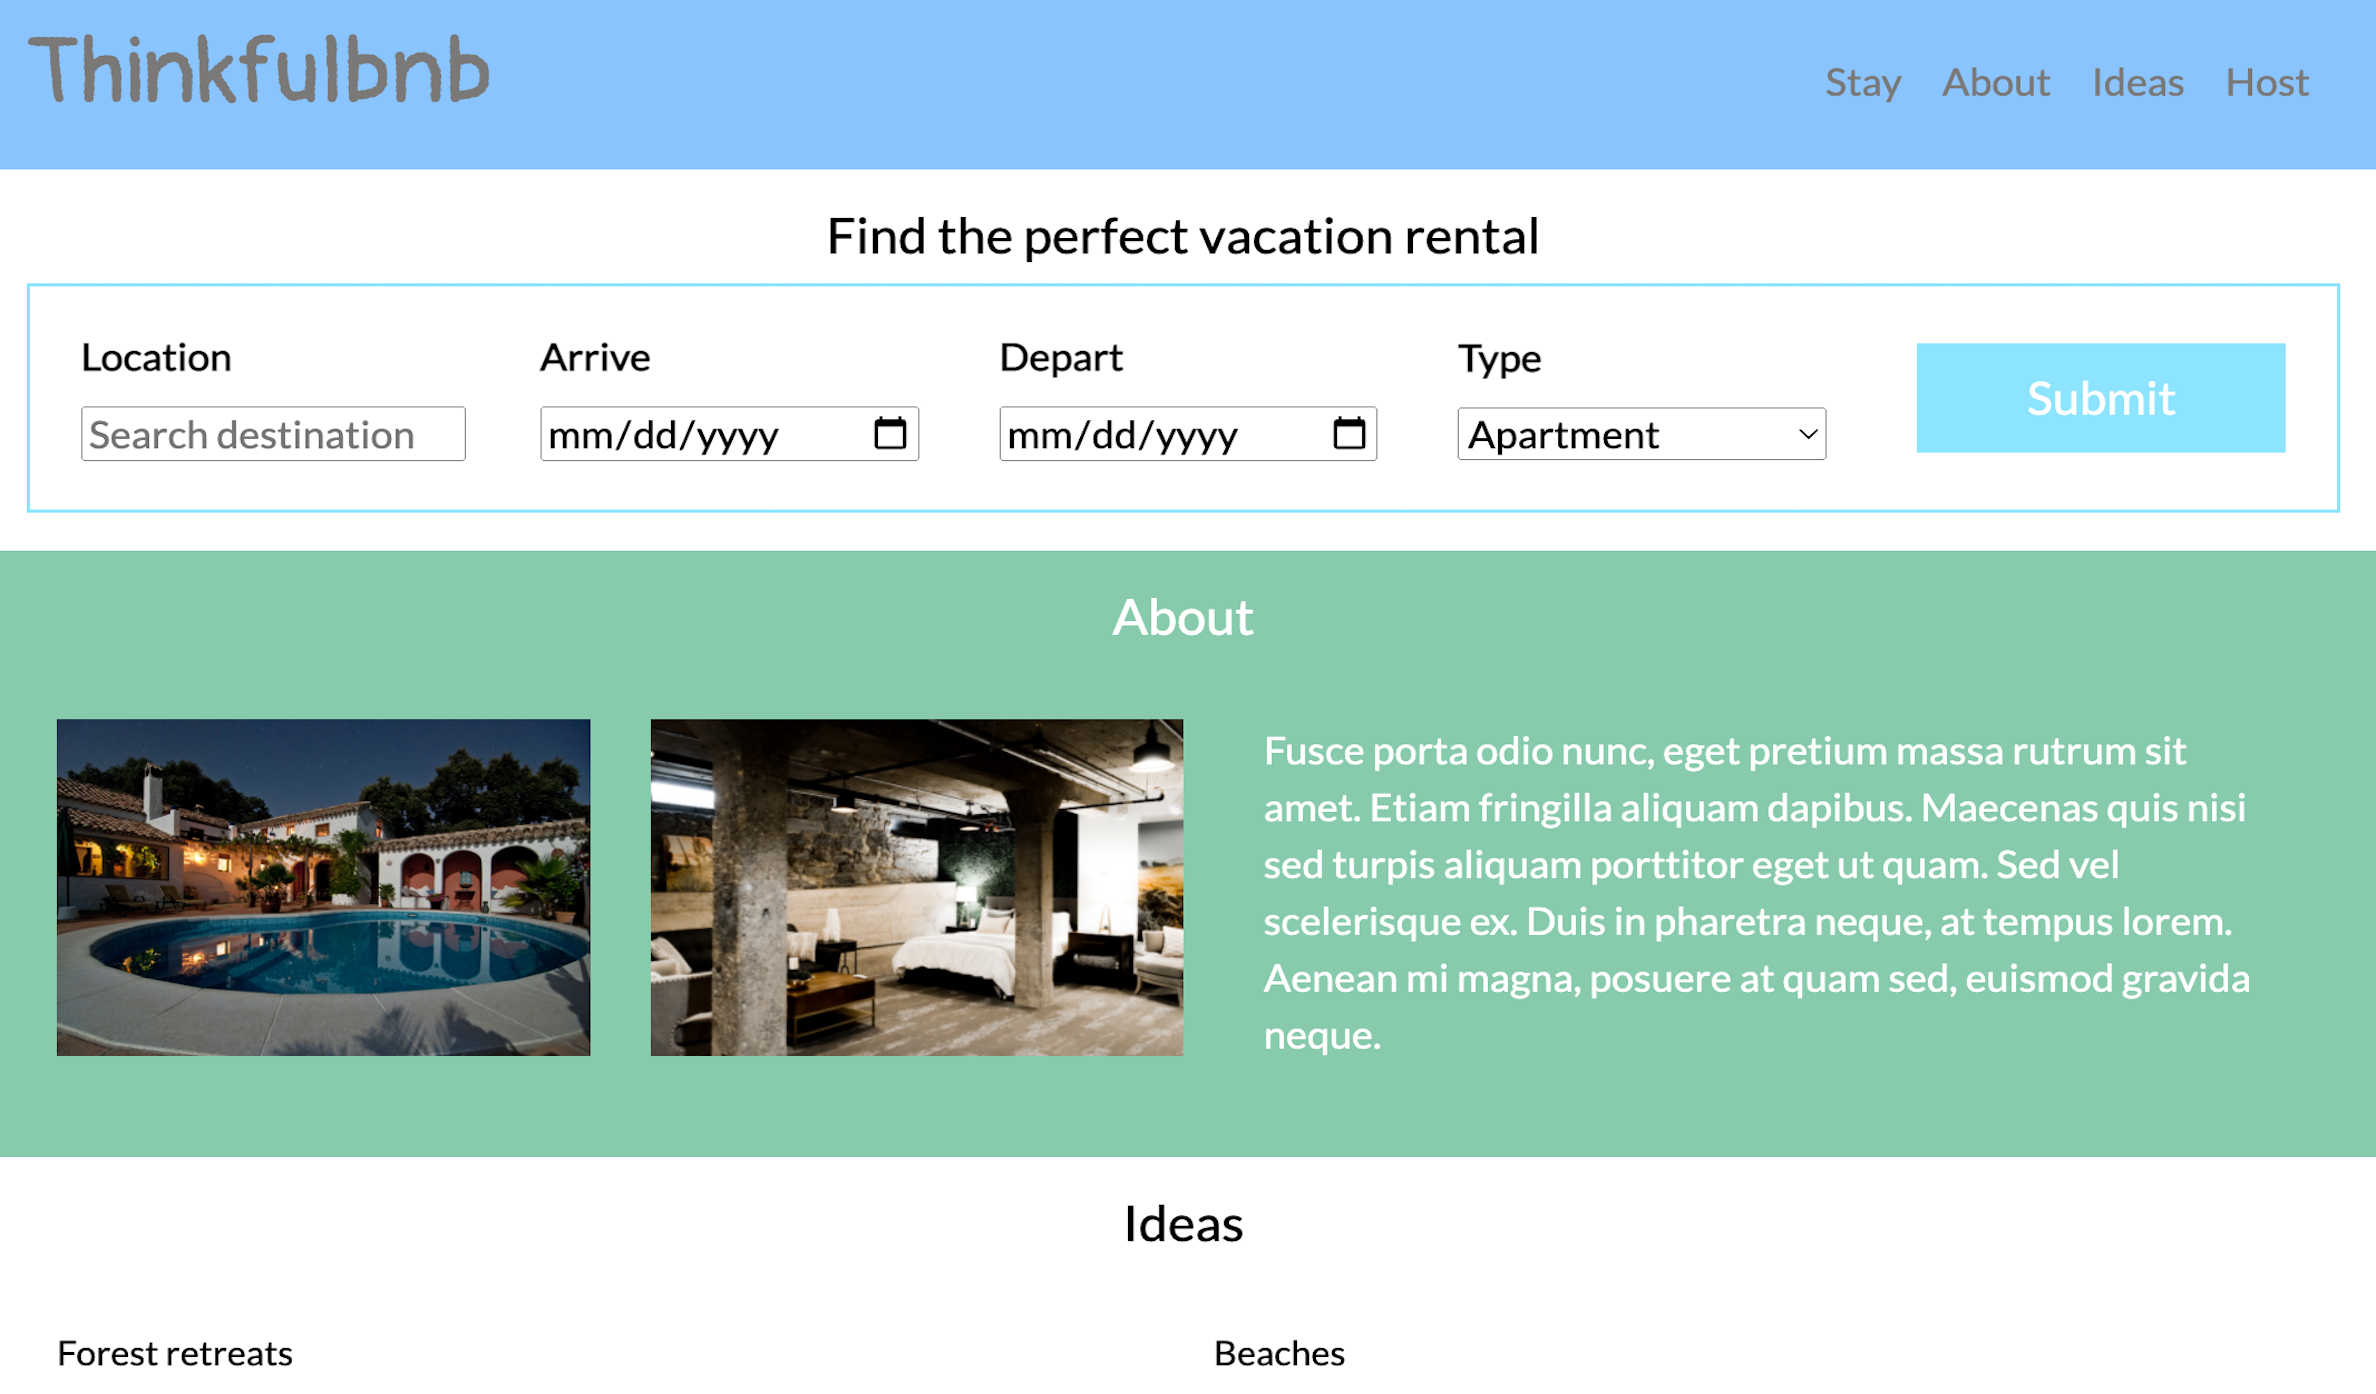Click the Arrive mm/dd/yyyy date field

click(690, 434)
